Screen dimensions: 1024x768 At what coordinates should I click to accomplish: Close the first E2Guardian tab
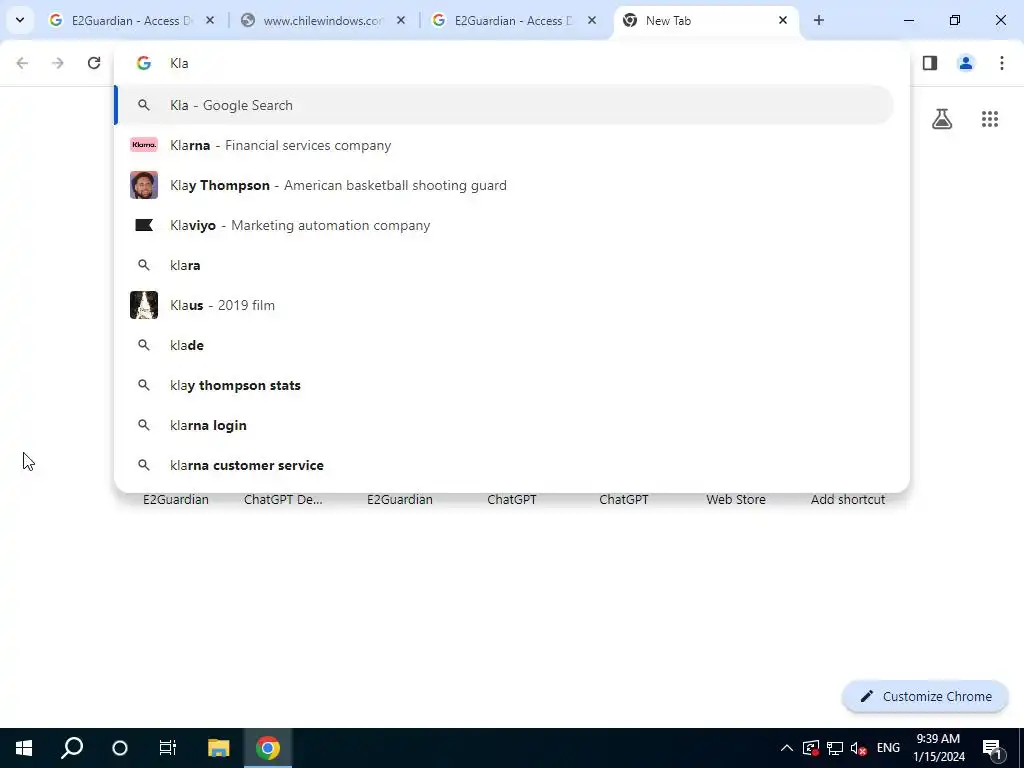[210, 21]
